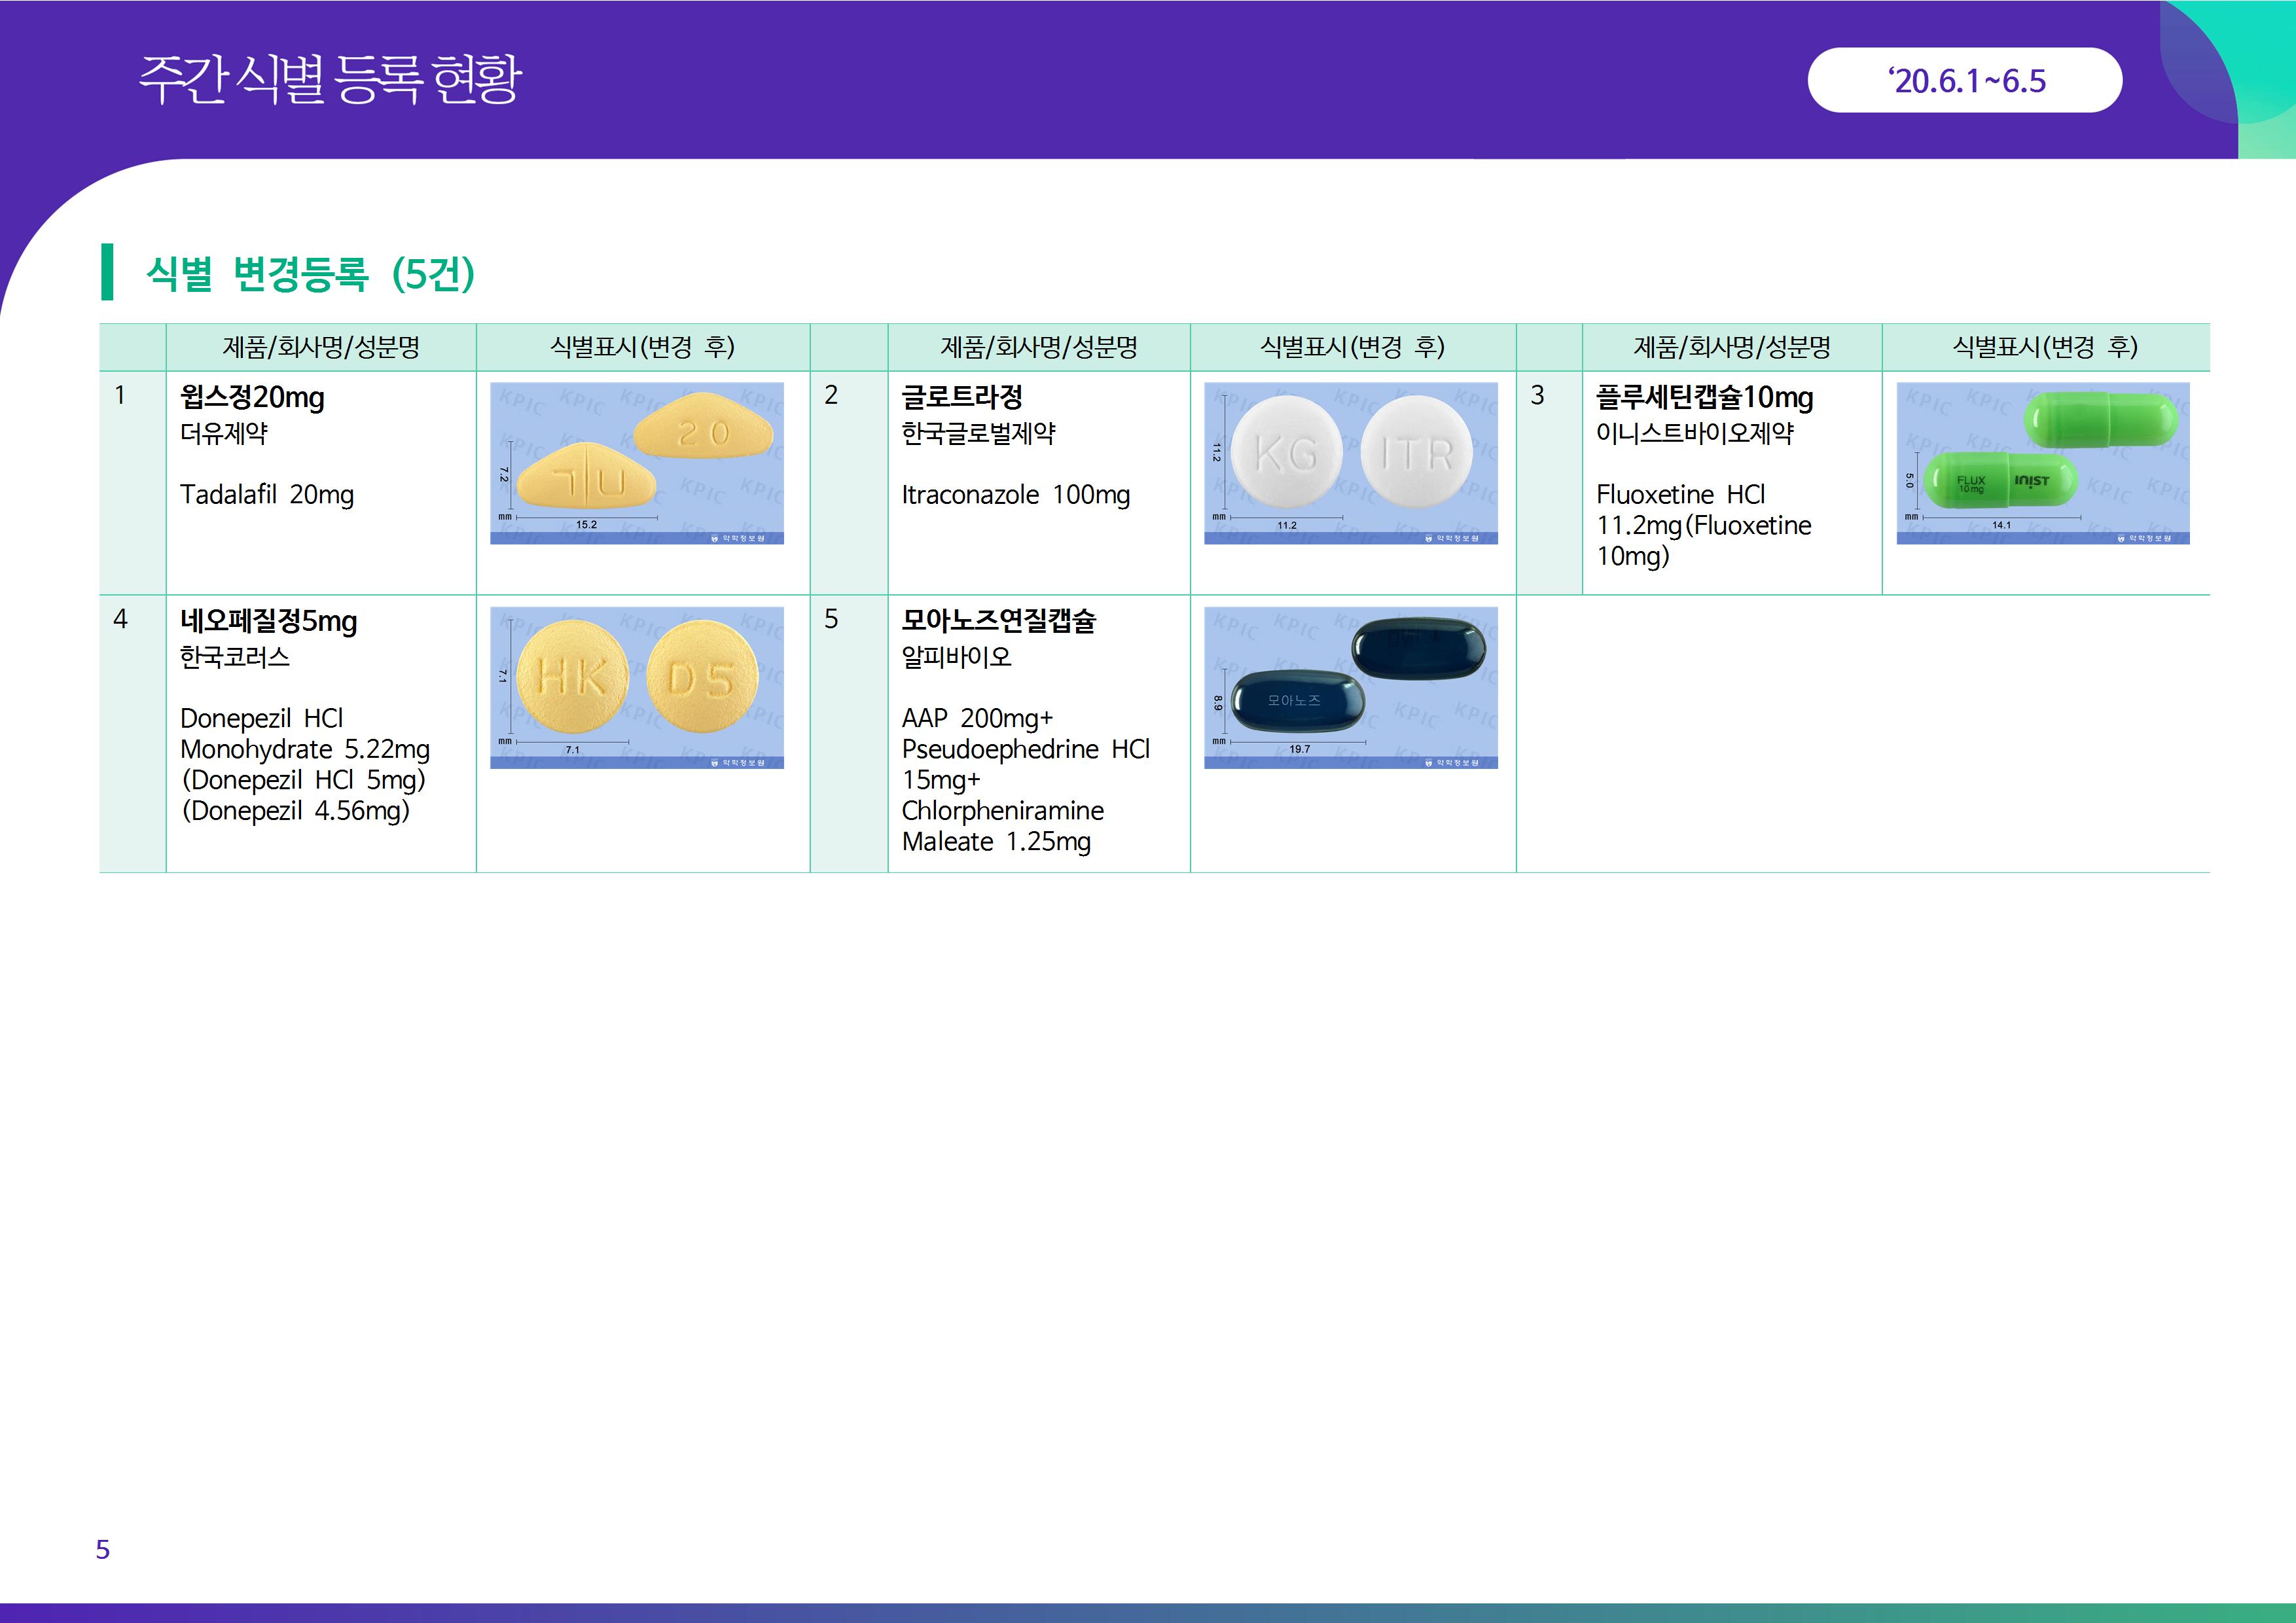Select the 네오페질정5mg product name
Image resolution: width=2296 pixels, height=1623 pixels.
pos(268,621)
